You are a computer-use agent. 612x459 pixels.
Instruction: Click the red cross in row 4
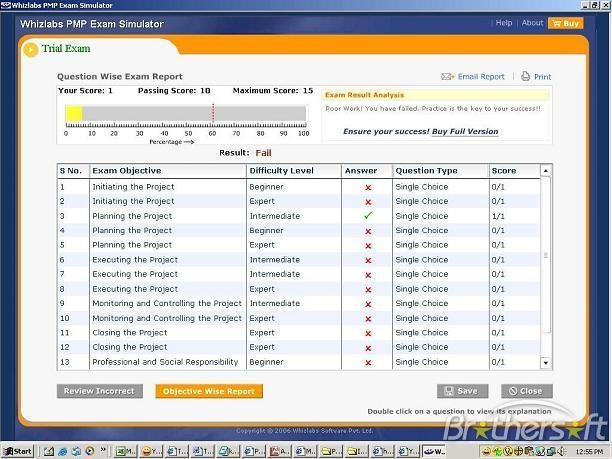click(368, 231)
